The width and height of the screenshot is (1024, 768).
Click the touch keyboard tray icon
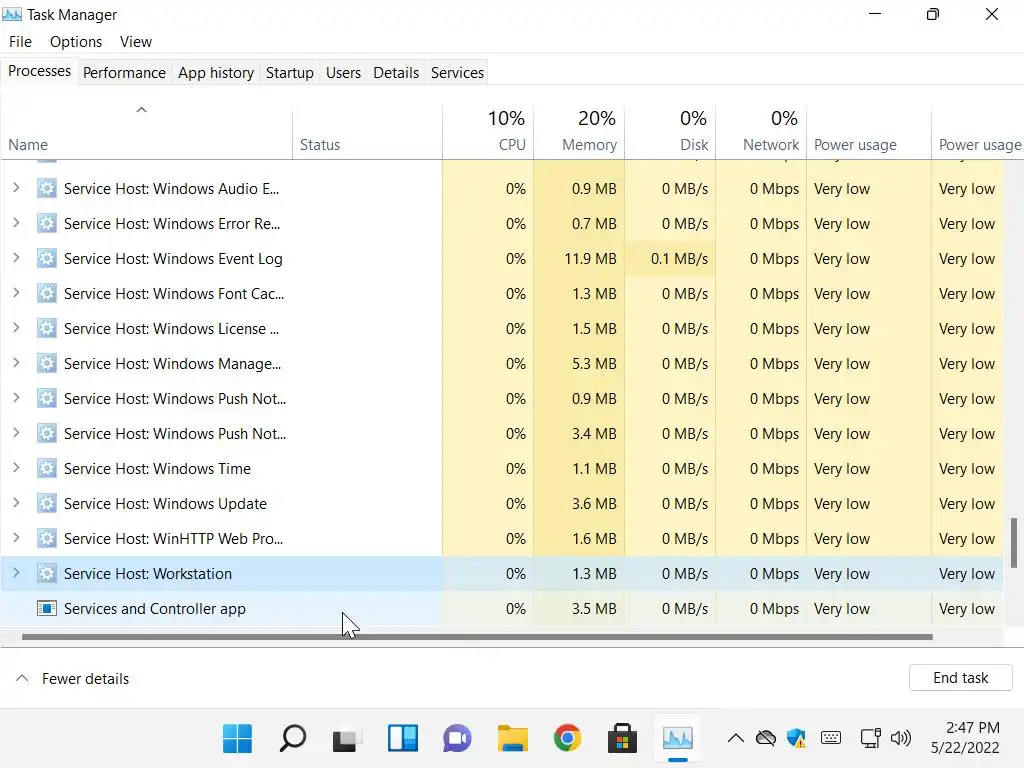[x=831, y=738]
